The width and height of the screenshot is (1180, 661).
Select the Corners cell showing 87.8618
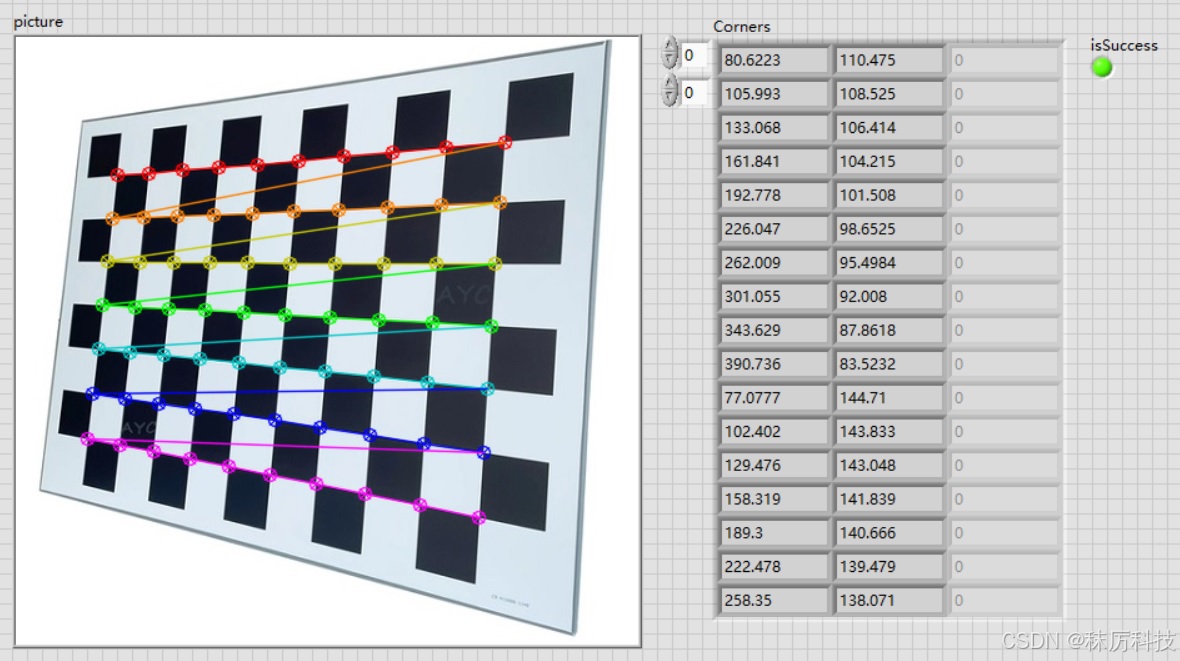point(890,330)
